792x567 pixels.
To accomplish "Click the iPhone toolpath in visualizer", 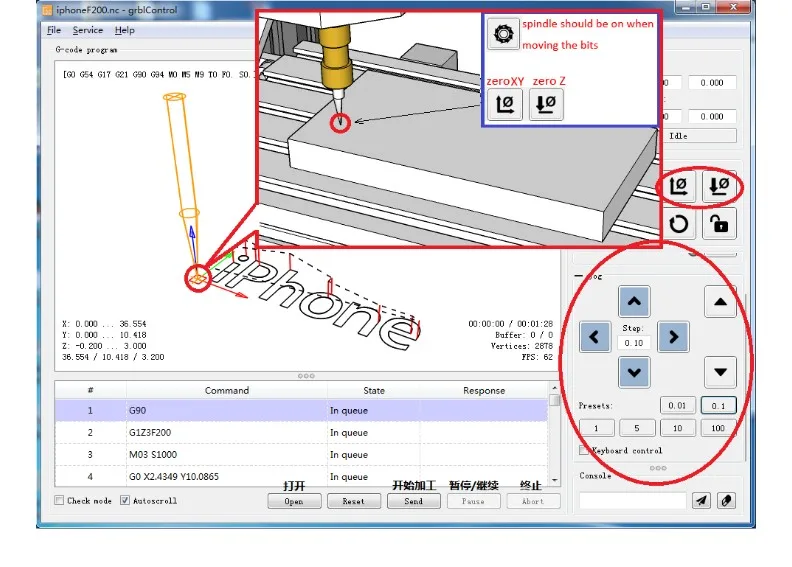I will pyautogui.click(x=318, y=298).
